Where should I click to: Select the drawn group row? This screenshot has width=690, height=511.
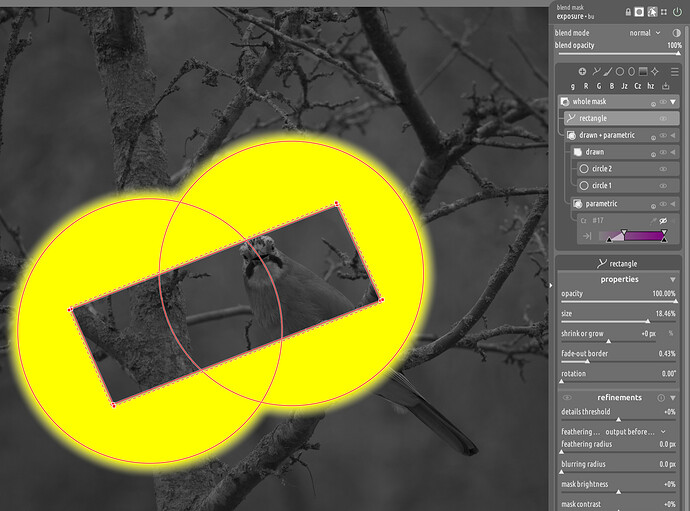coord(625,152)
